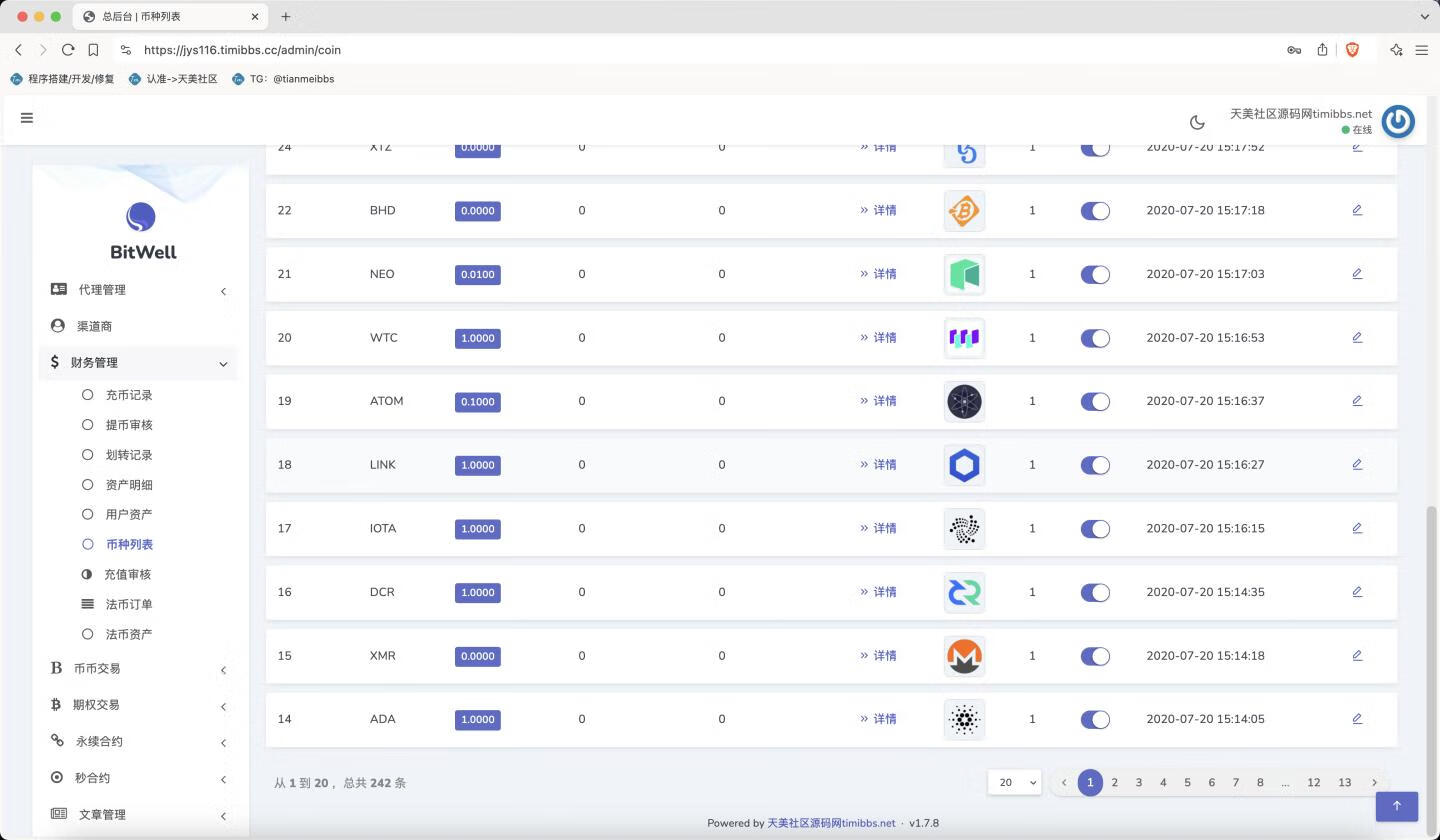Click the 秒合约 target icon in sidebar
Screen dimensions: 1440x840
(x=55, y=777)
